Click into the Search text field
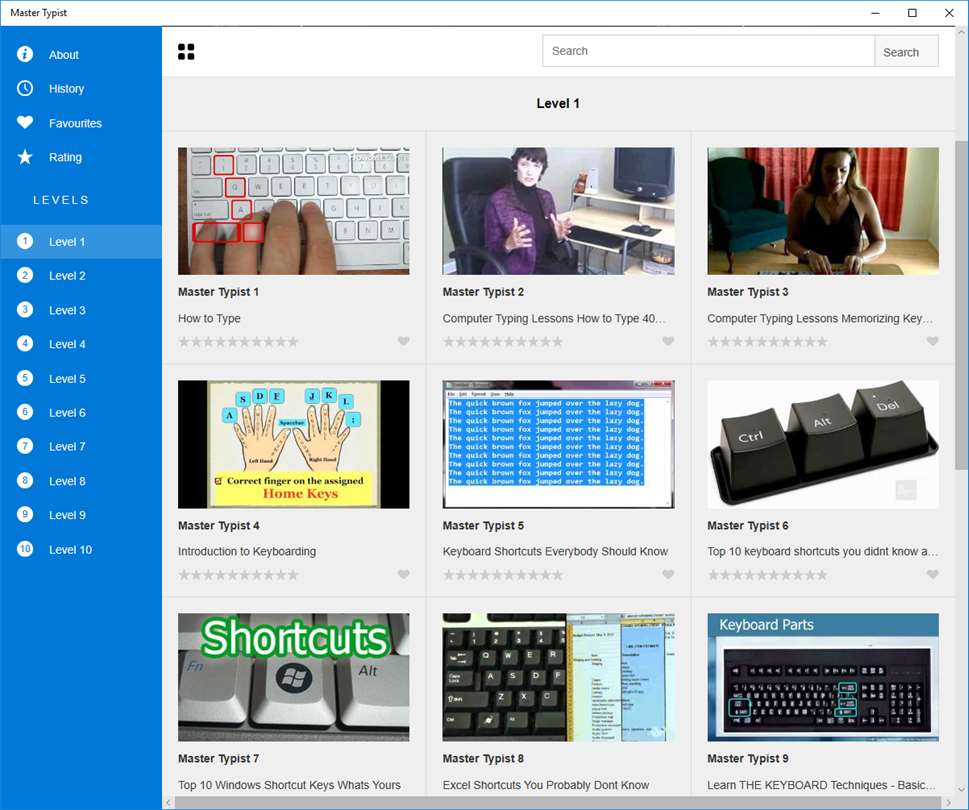This screenshot has width=969, height=810. point(708,51)
